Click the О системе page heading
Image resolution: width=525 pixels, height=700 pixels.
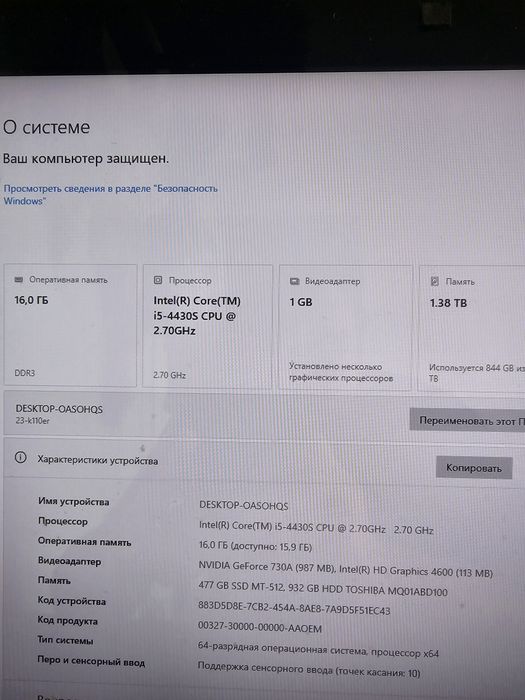coord(46,128)
